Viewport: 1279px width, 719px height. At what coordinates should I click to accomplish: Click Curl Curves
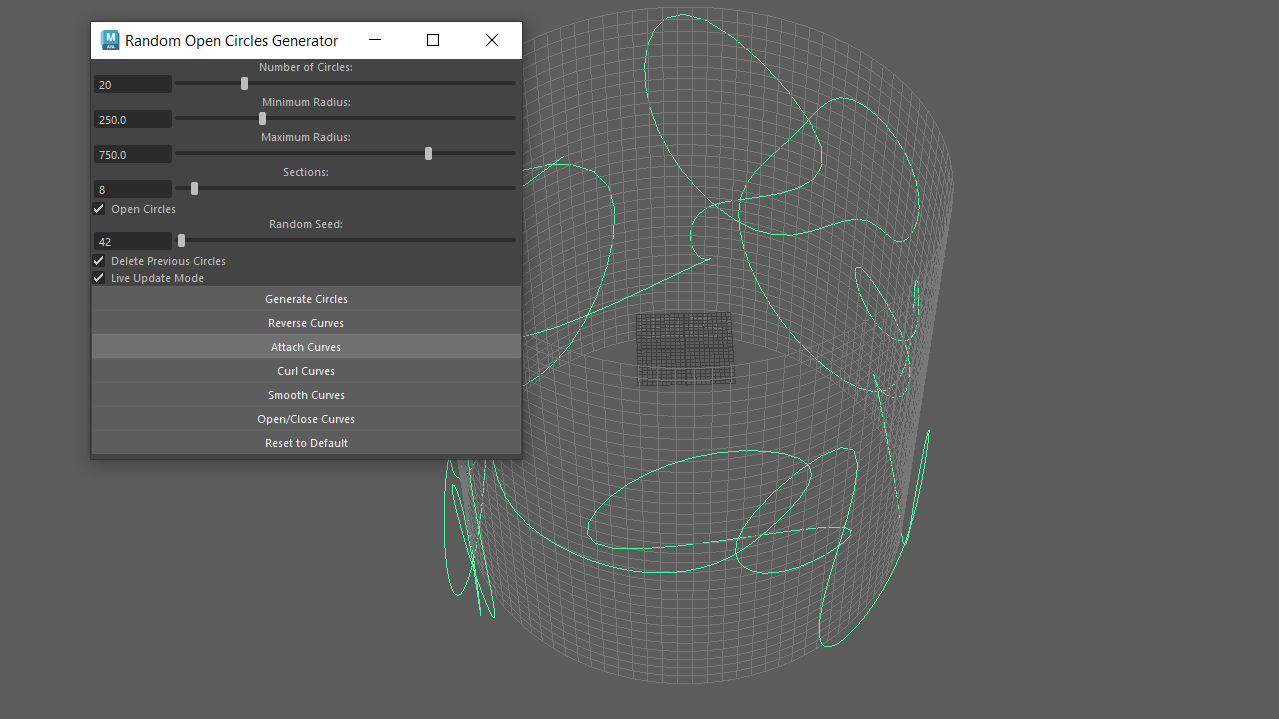(305, 370)
